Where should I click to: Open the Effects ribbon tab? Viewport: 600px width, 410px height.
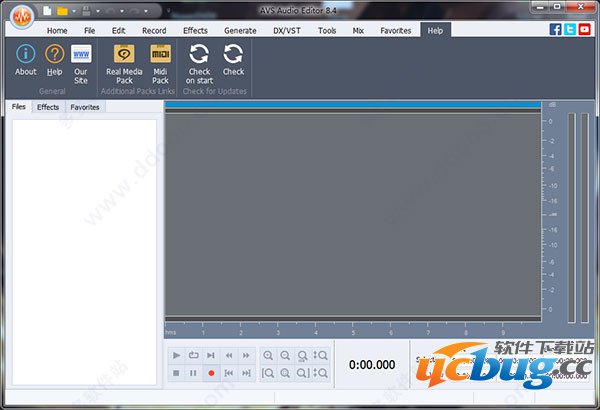(195, 31)
